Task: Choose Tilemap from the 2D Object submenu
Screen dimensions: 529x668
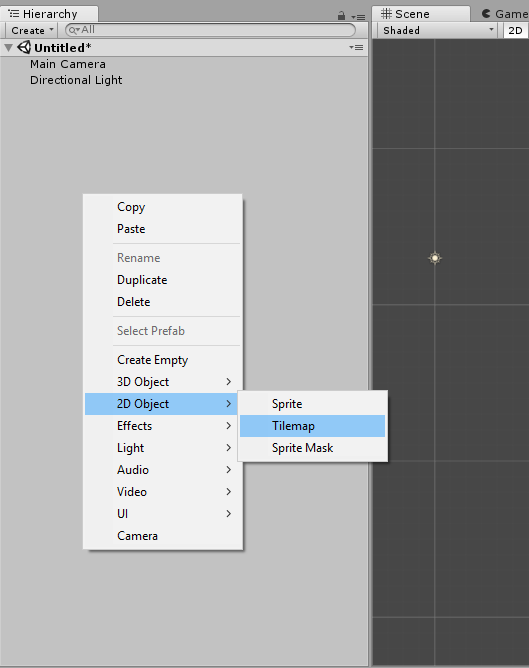Action: click(312, 426)
